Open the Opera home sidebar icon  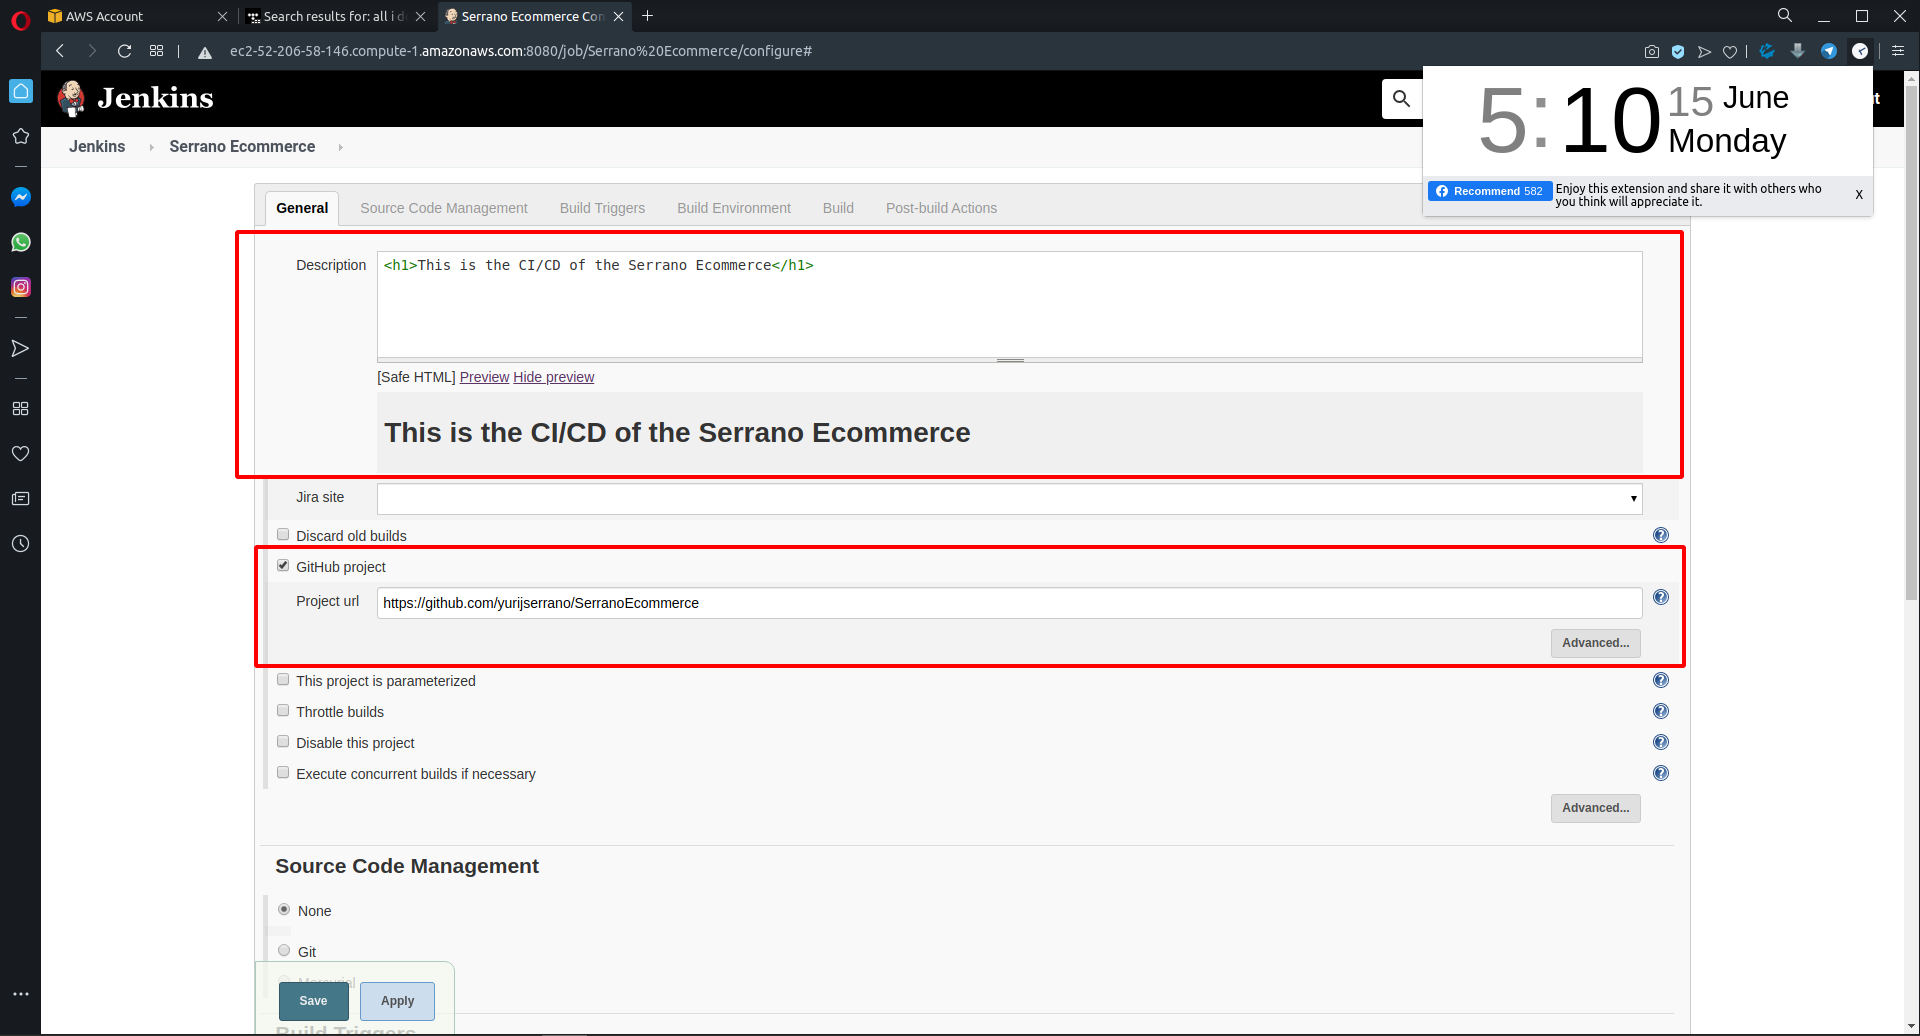(x=20, y=91)
